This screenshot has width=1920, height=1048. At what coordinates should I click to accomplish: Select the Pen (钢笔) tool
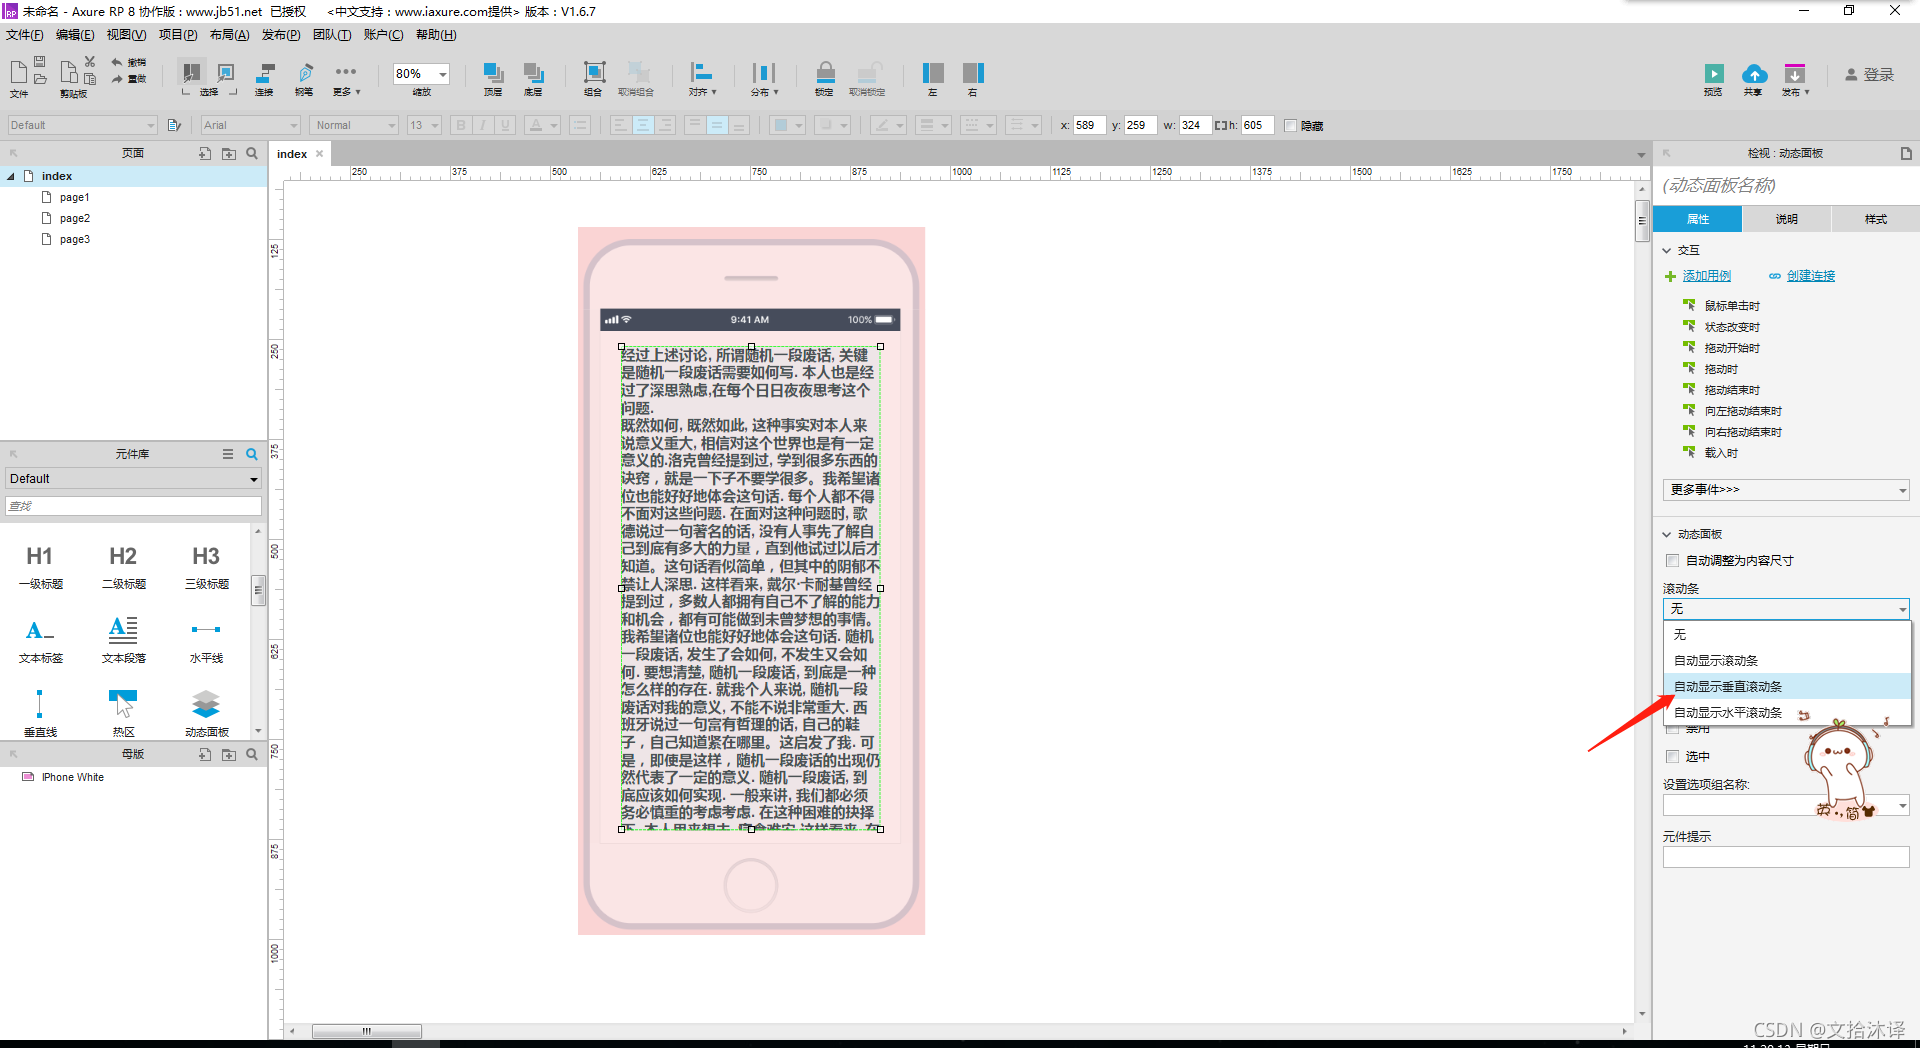click(305, 73)
